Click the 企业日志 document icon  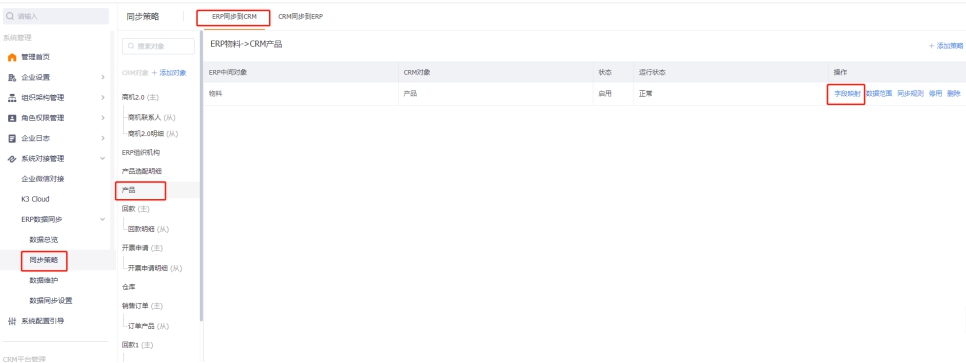tap(12, 139)
